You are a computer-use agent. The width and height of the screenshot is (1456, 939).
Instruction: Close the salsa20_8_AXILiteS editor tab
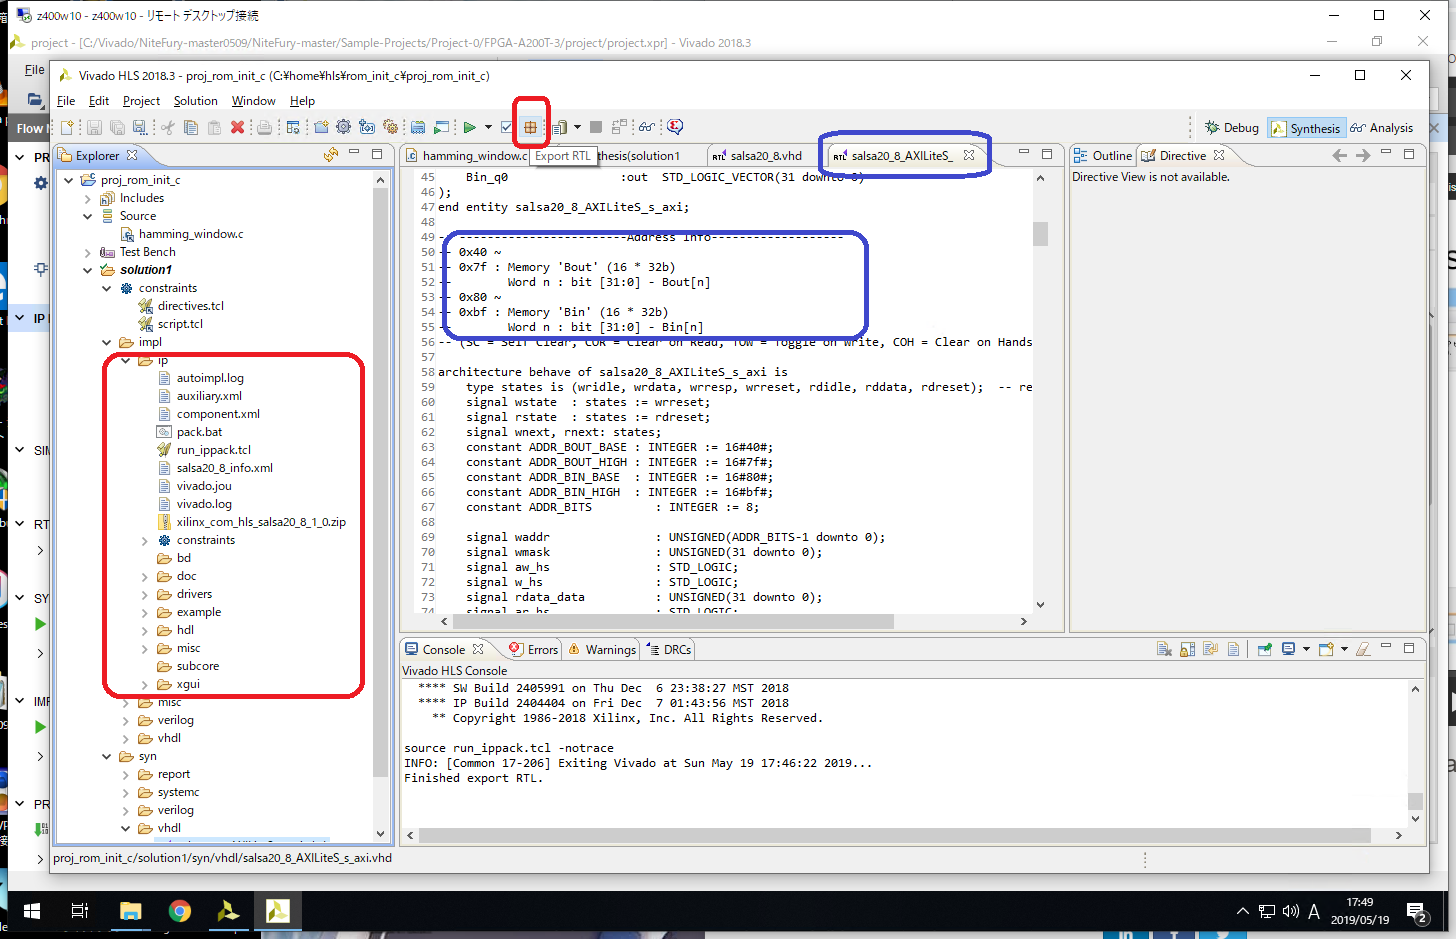[968, 155]
